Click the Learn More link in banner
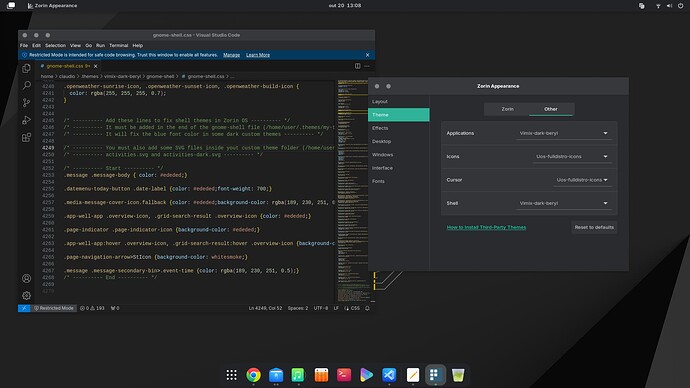Viewport: 690px width, 388px height. 258,55
